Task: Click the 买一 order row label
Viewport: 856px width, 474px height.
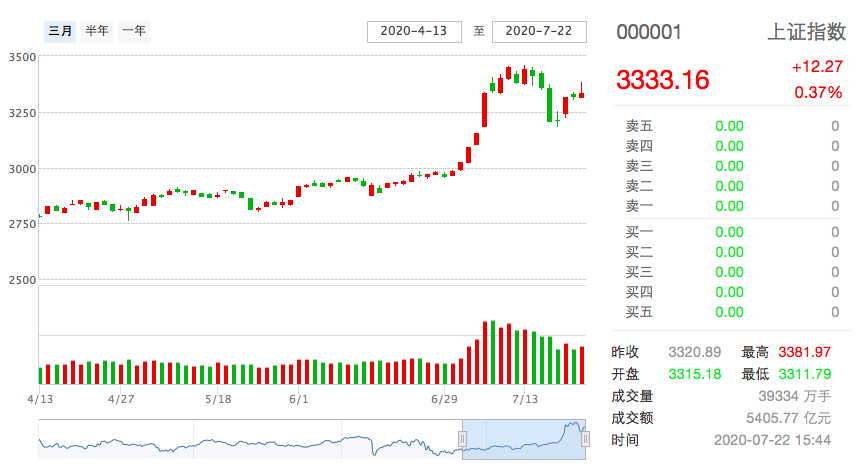Action: [639, 232]
